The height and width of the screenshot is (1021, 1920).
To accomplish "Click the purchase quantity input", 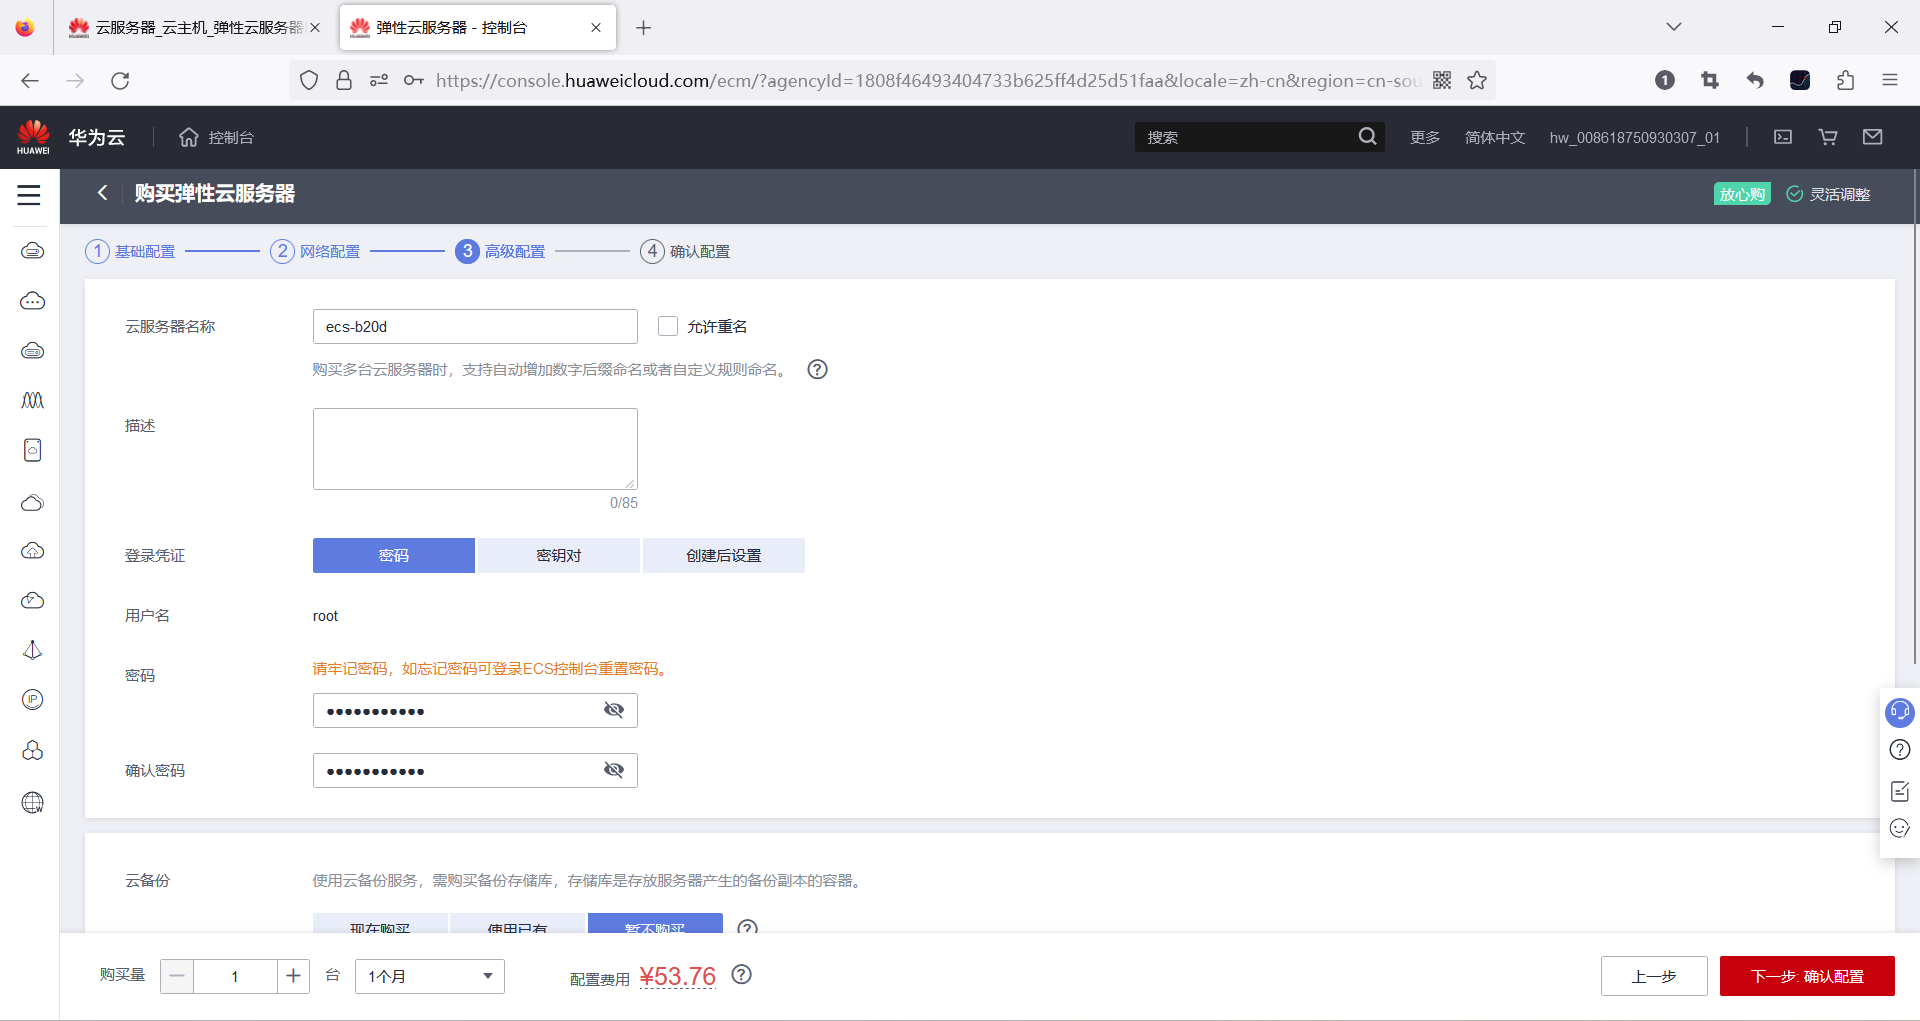I will (235, 976).
